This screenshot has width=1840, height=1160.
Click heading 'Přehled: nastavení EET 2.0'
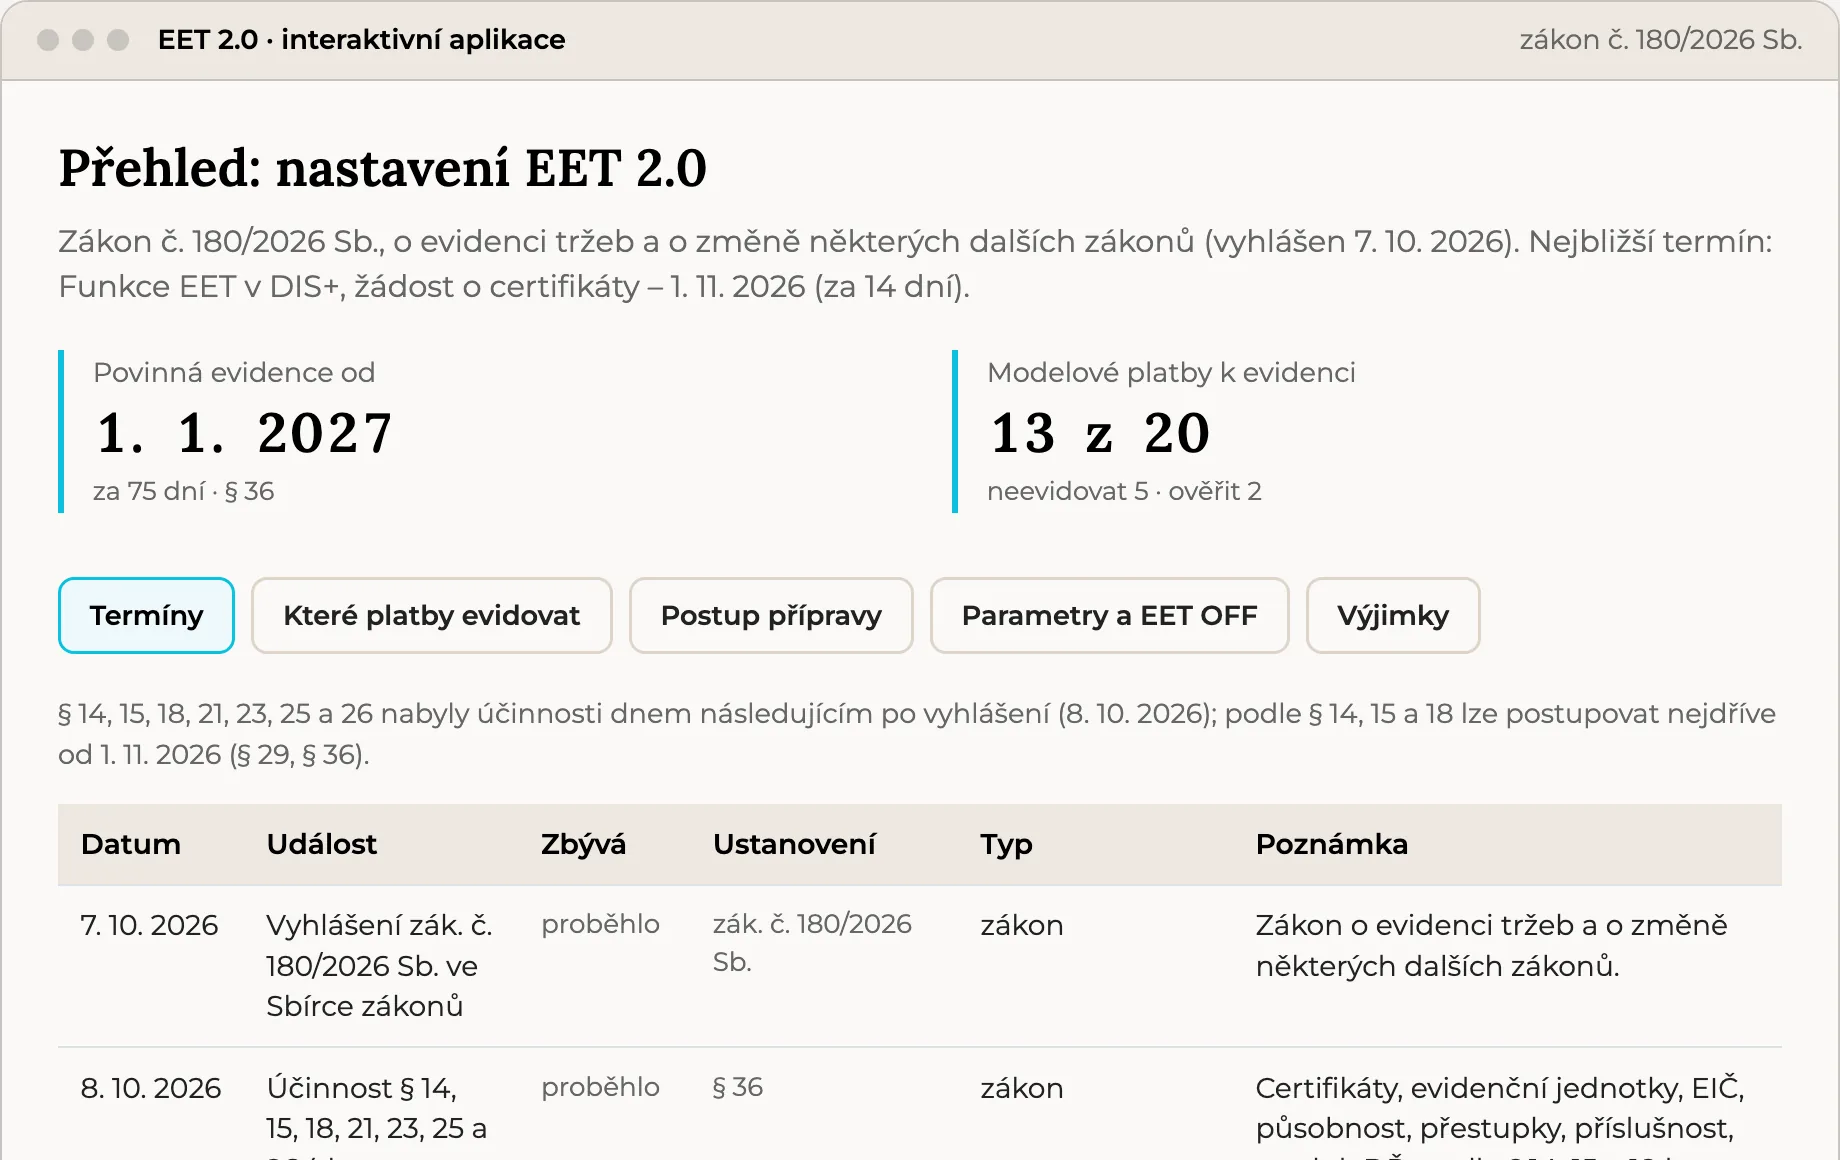383,168
